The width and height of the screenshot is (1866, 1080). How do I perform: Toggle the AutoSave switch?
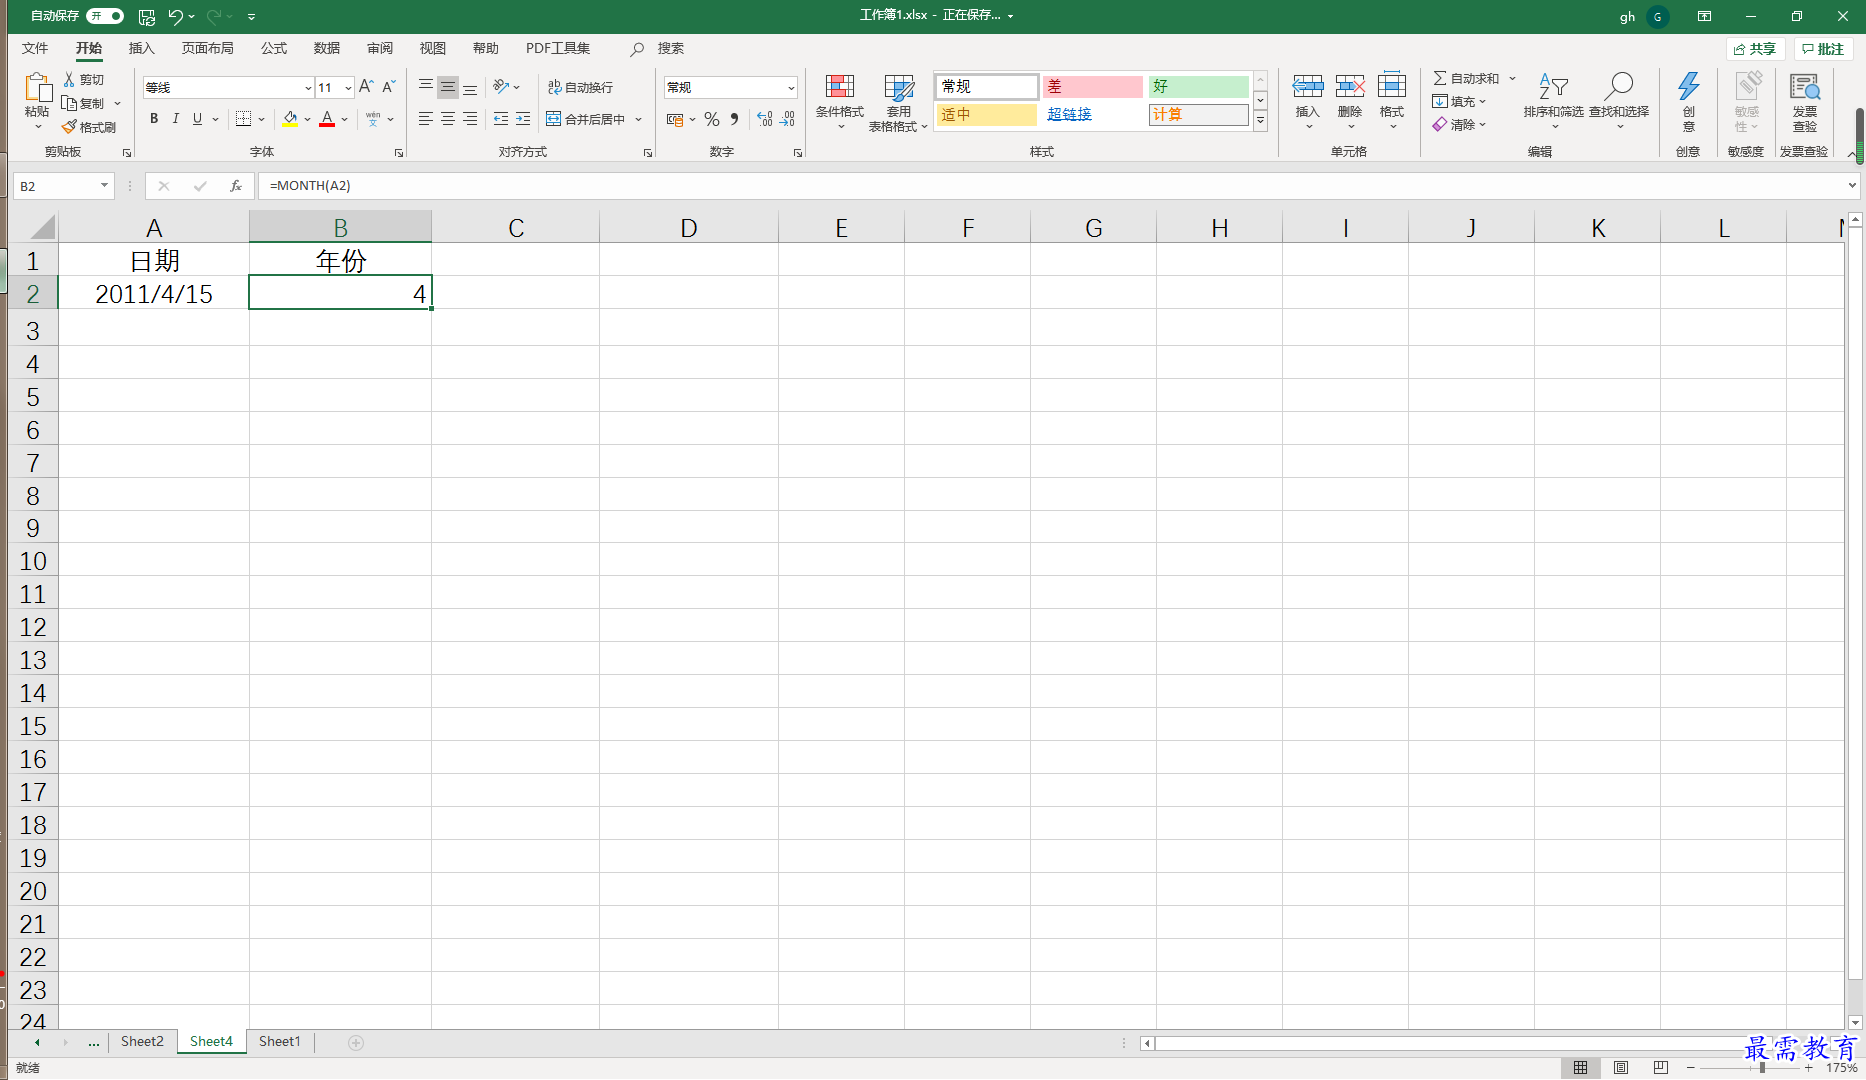[105, 16]
